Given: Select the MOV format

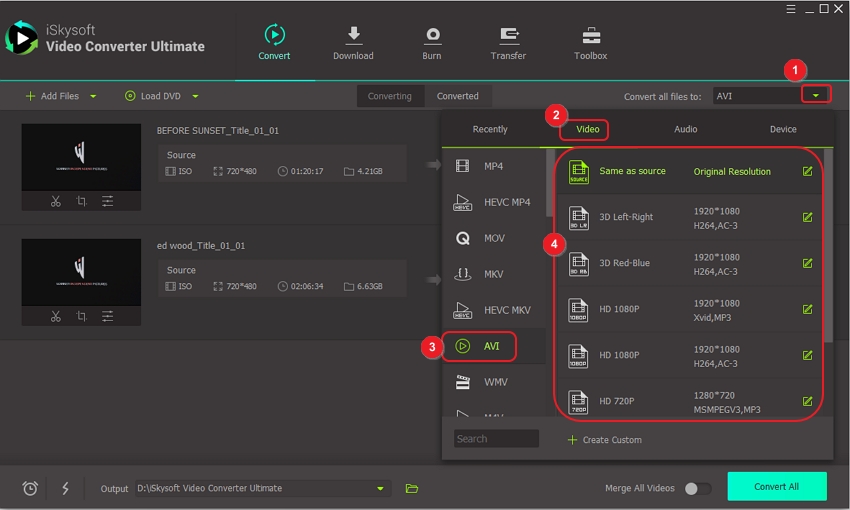Looking at the screenshot, I should click(493, 238).
